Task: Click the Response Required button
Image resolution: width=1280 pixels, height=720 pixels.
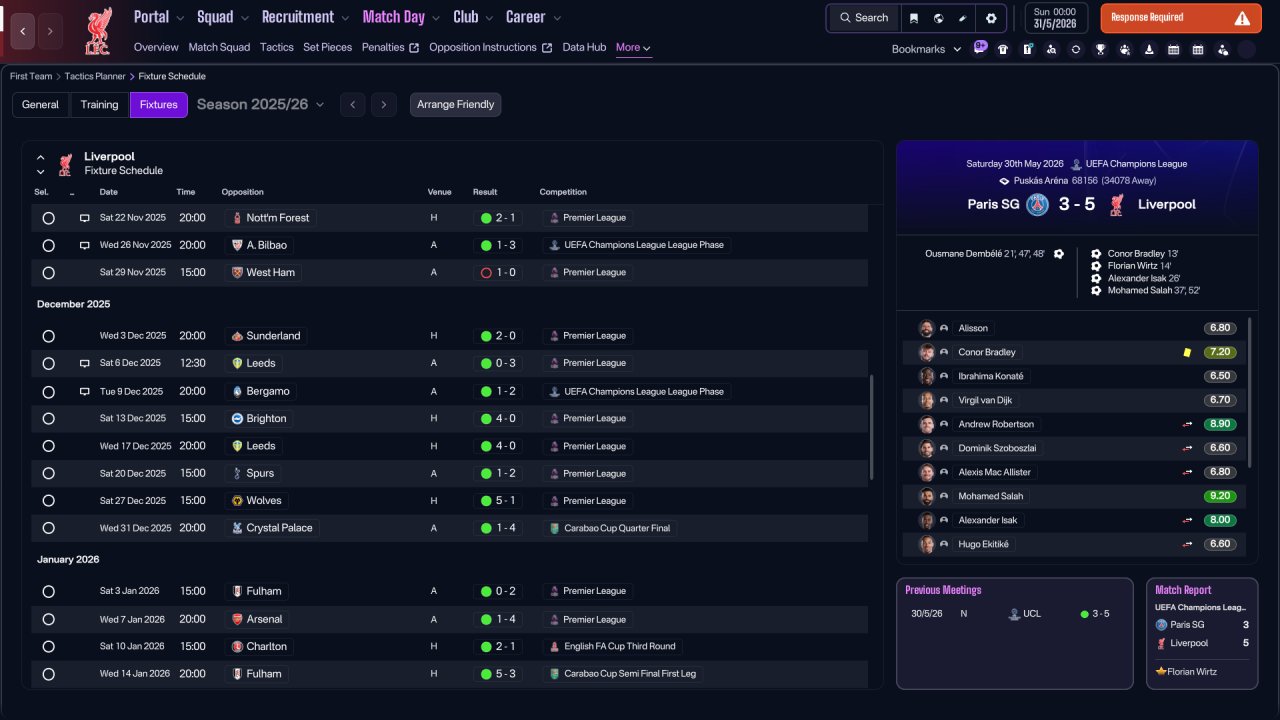Action: (1181, 18)
